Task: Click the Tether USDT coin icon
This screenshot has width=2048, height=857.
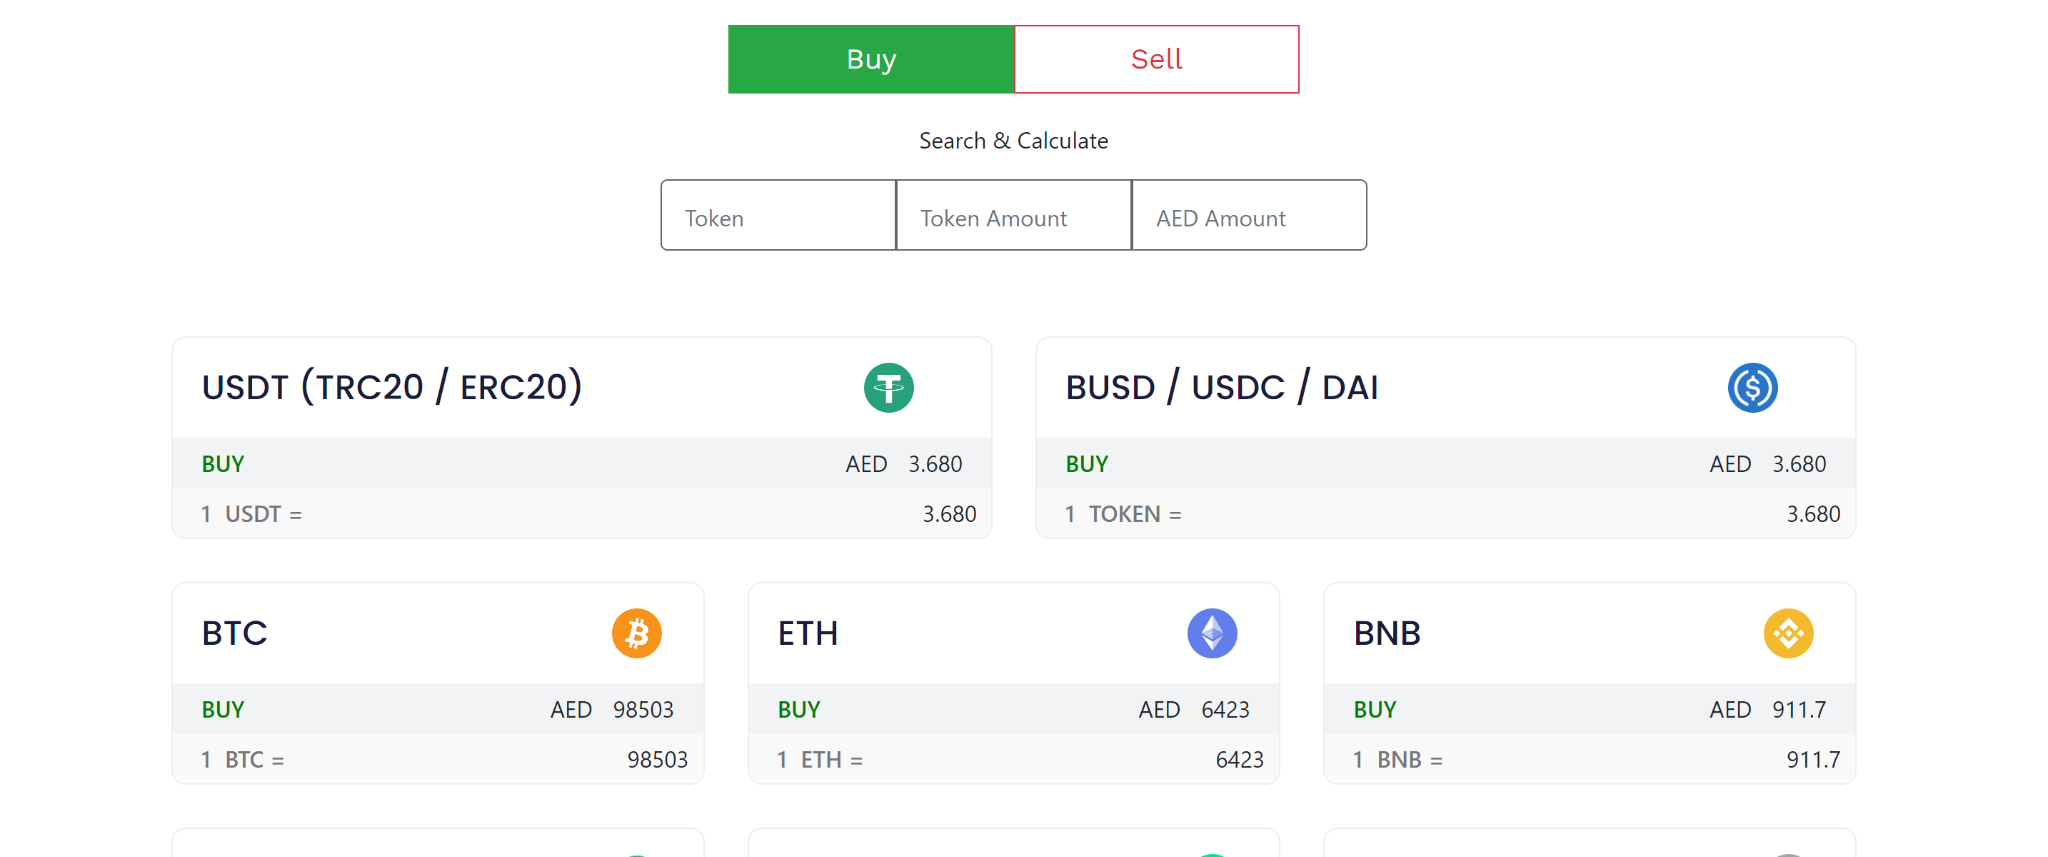Action: coord(888,388)
